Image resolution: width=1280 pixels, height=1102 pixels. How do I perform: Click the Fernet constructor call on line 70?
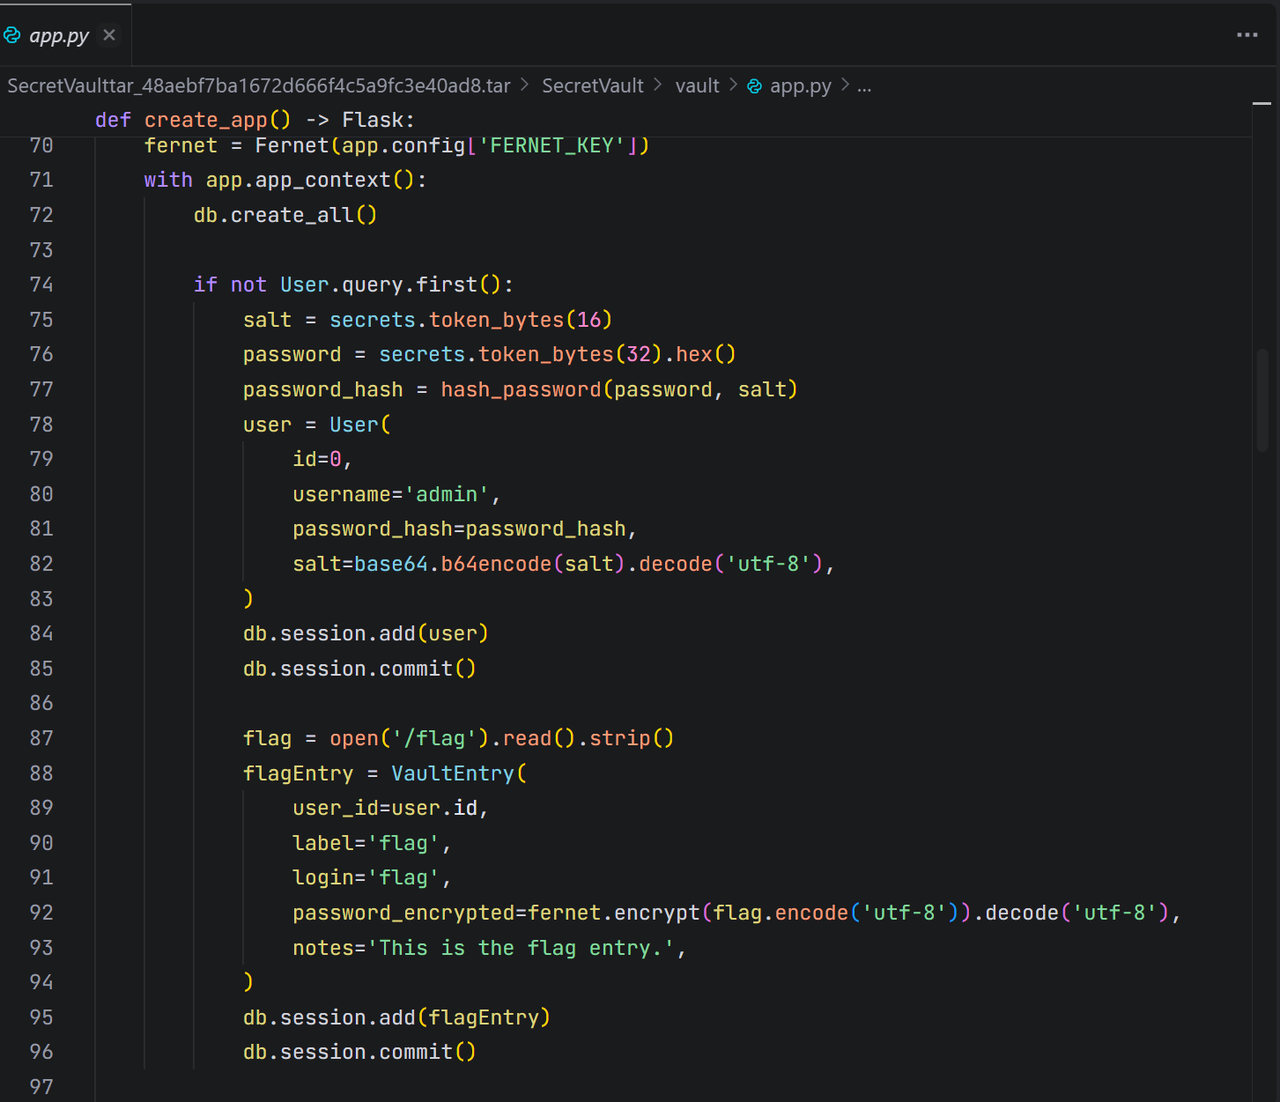[x=292, y=146]
